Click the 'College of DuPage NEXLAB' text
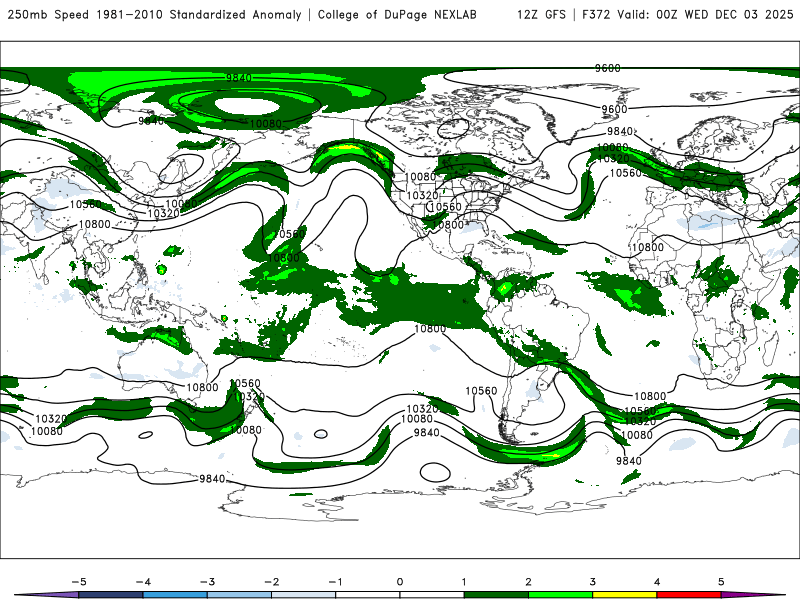 point(397,14)
